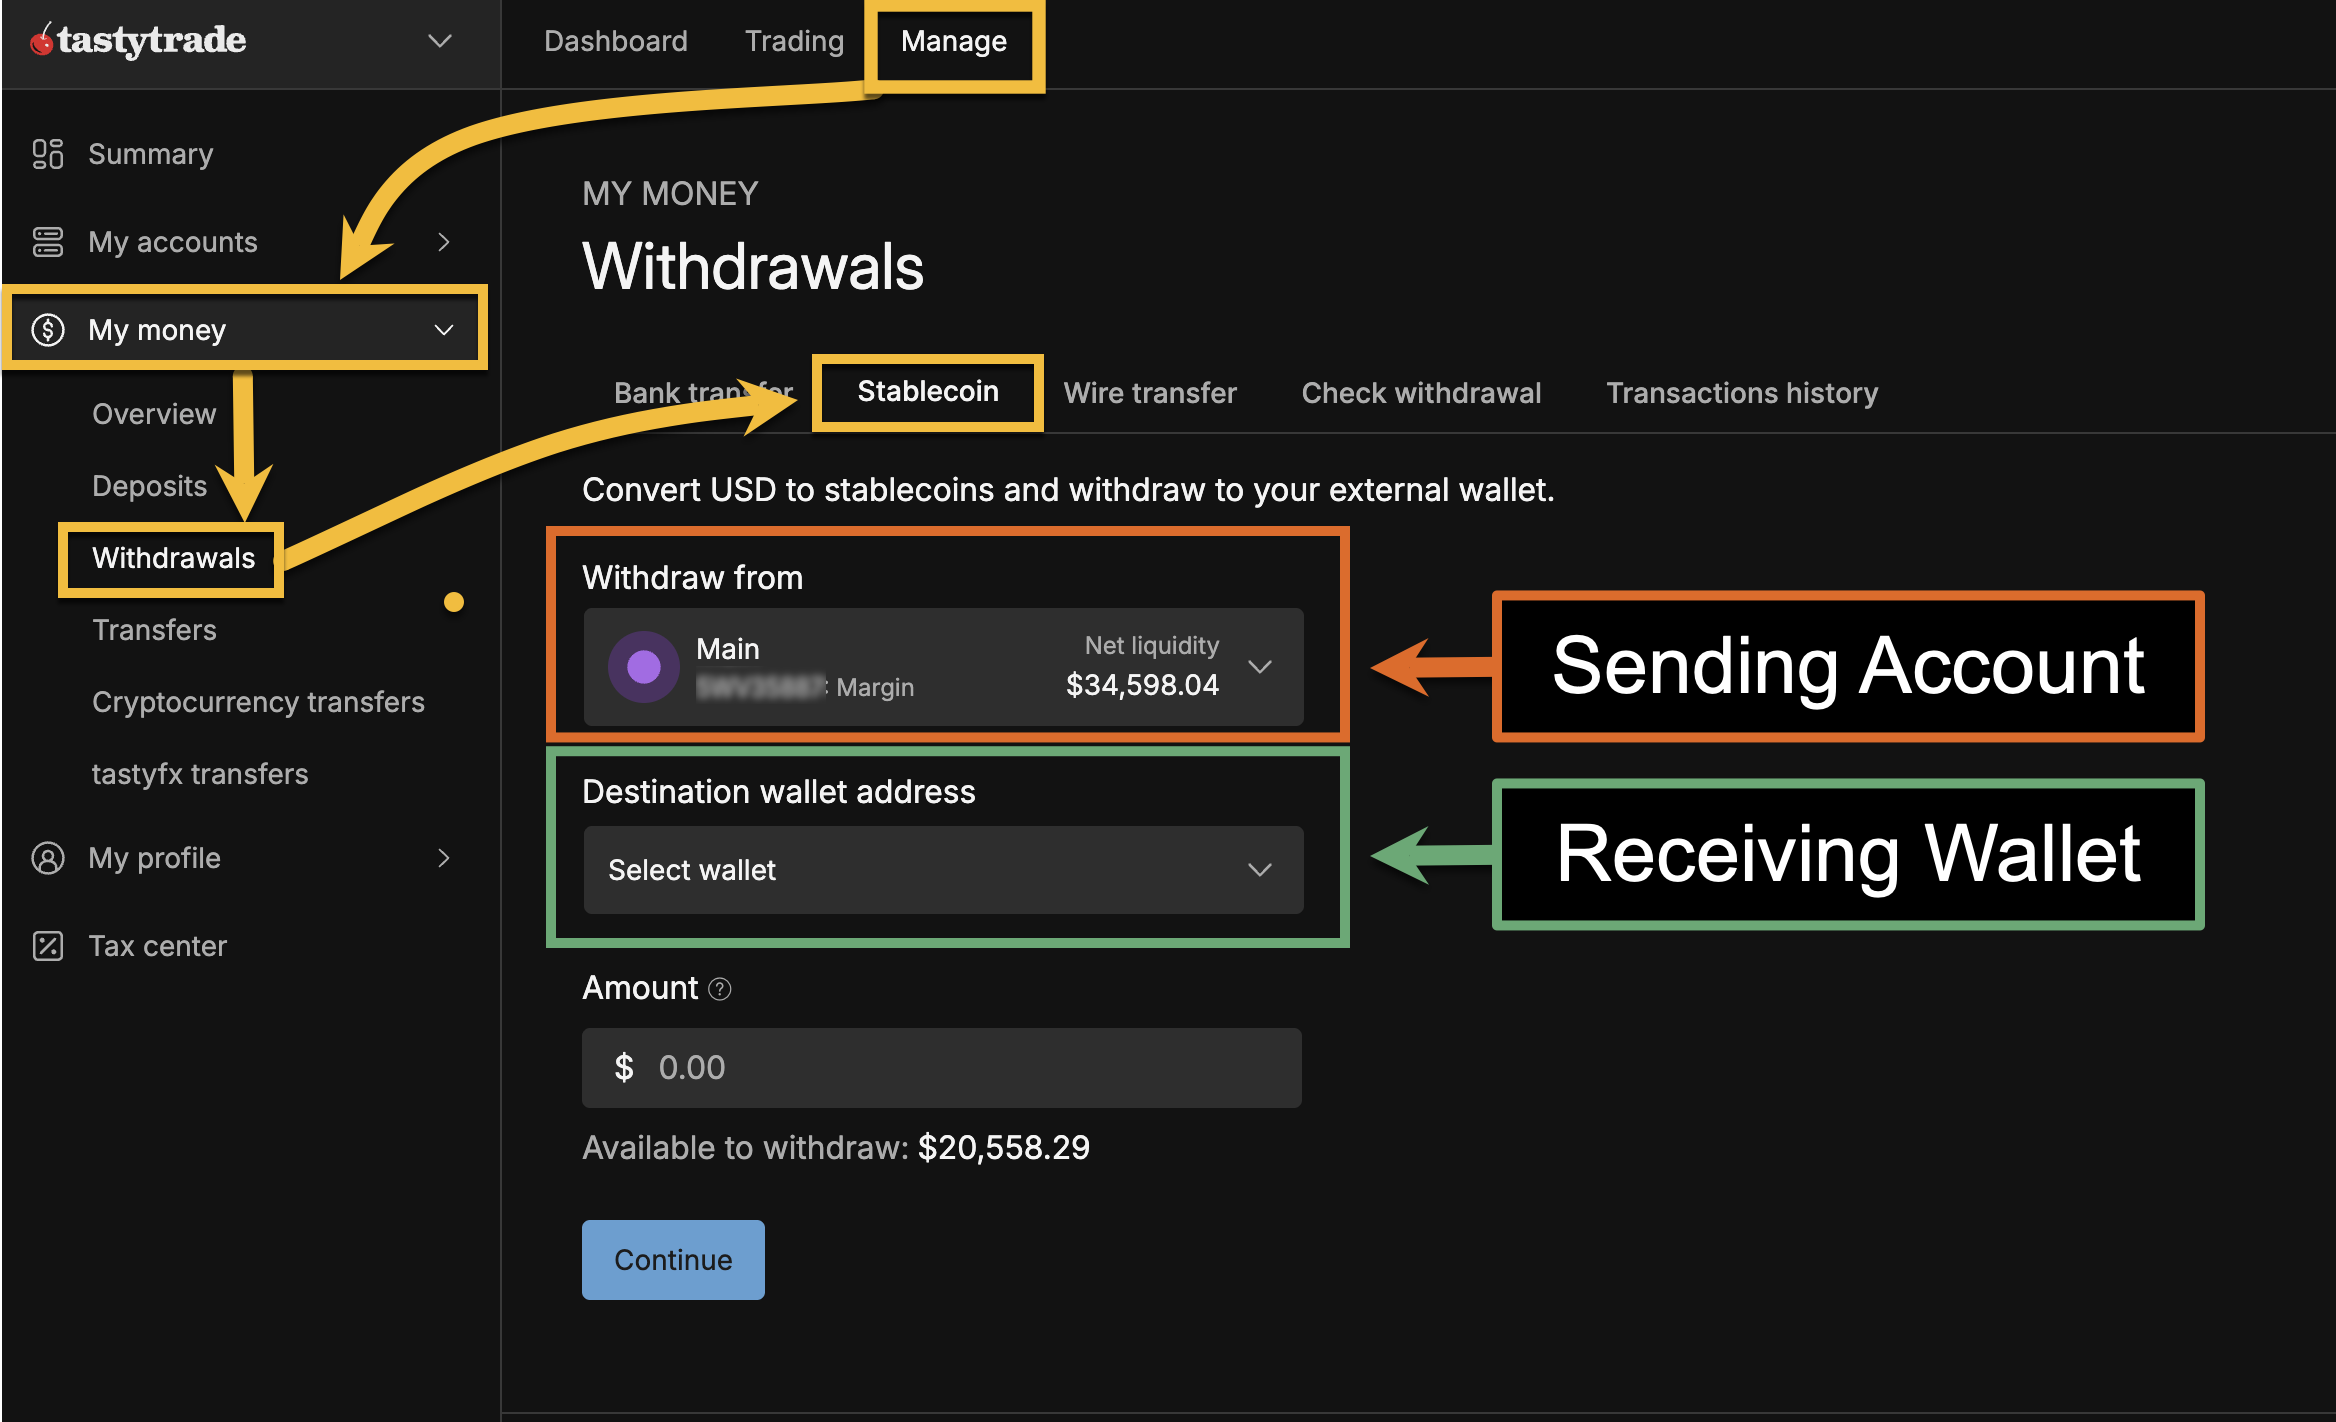2336x1422 pixels.
Task: Open Tax center via its sidebar icon
Action: pyautogui.click(x=46, y=945)
